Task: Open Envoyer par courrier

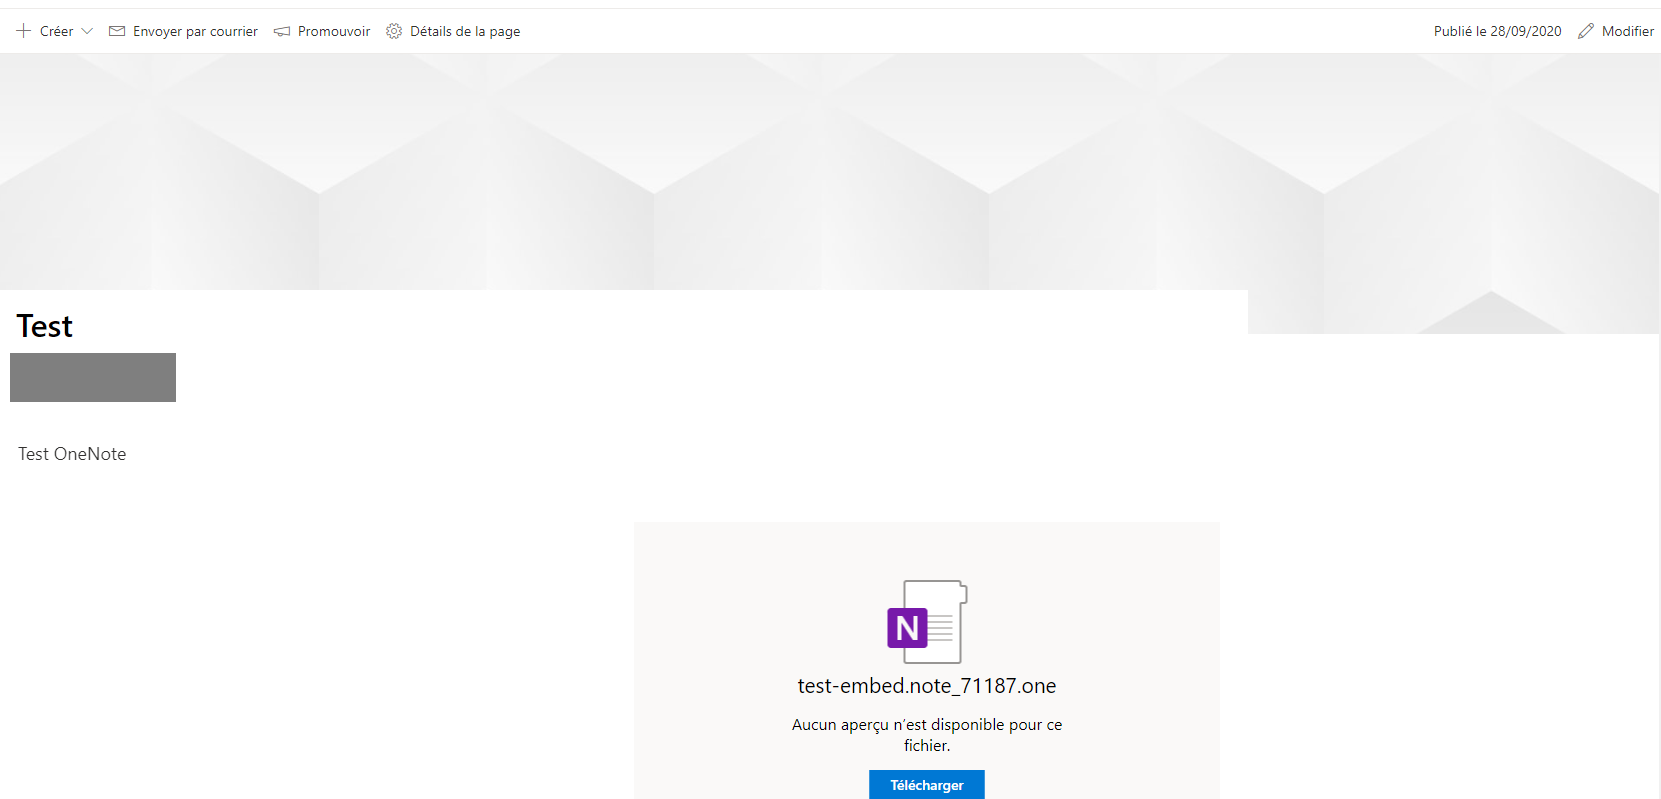Action: (195, 31)
